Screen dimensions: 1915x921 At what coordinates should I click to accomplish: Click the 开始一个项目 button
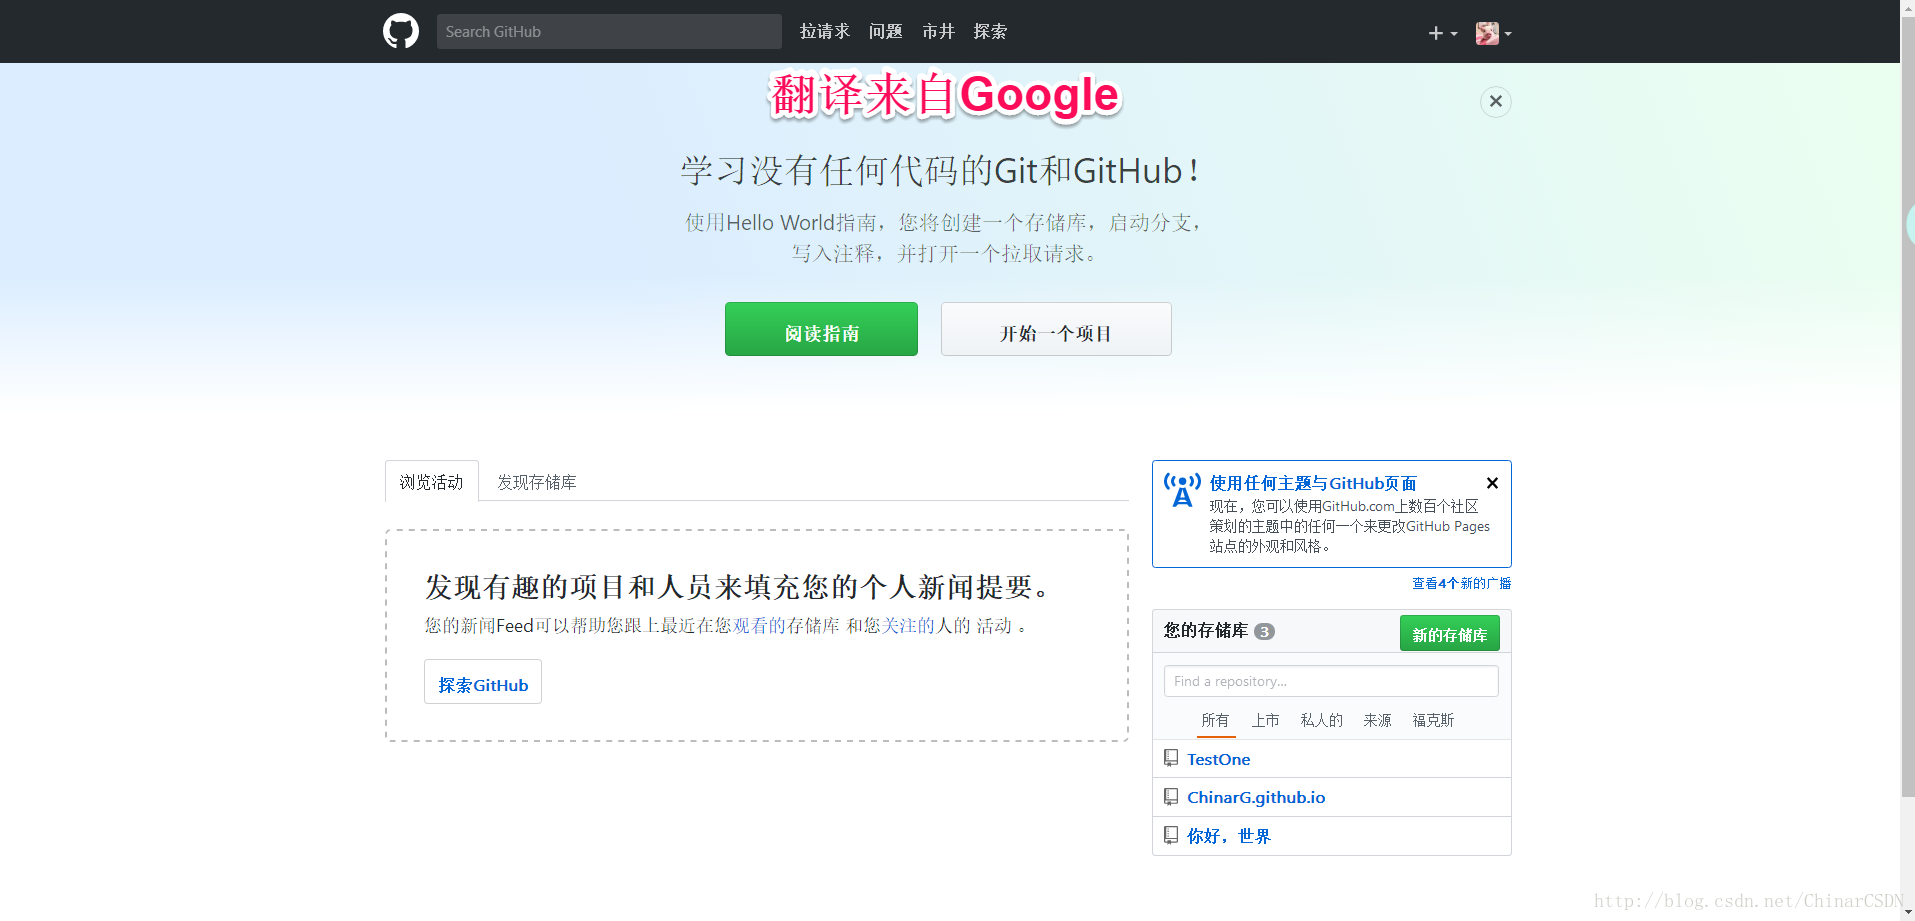[x=1056, y=329]
